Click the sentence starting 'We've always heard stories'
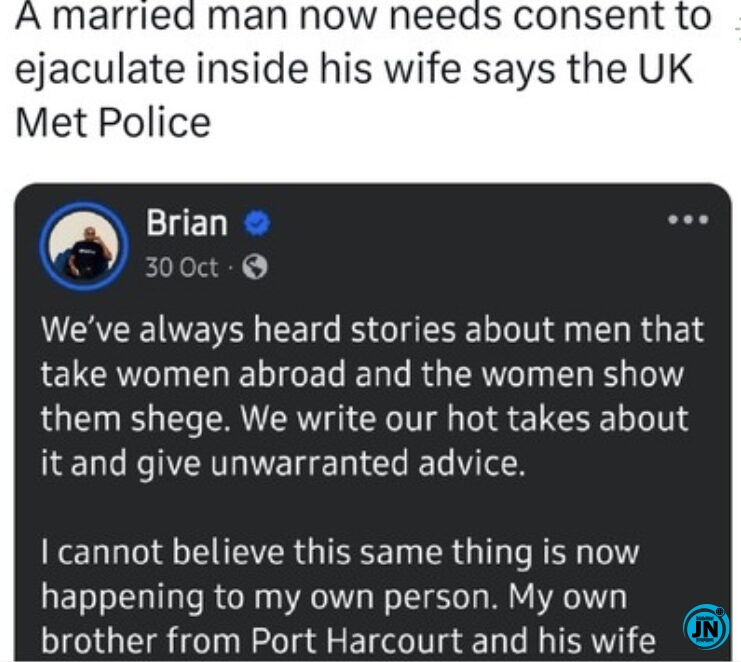 [x=372, y=330]
